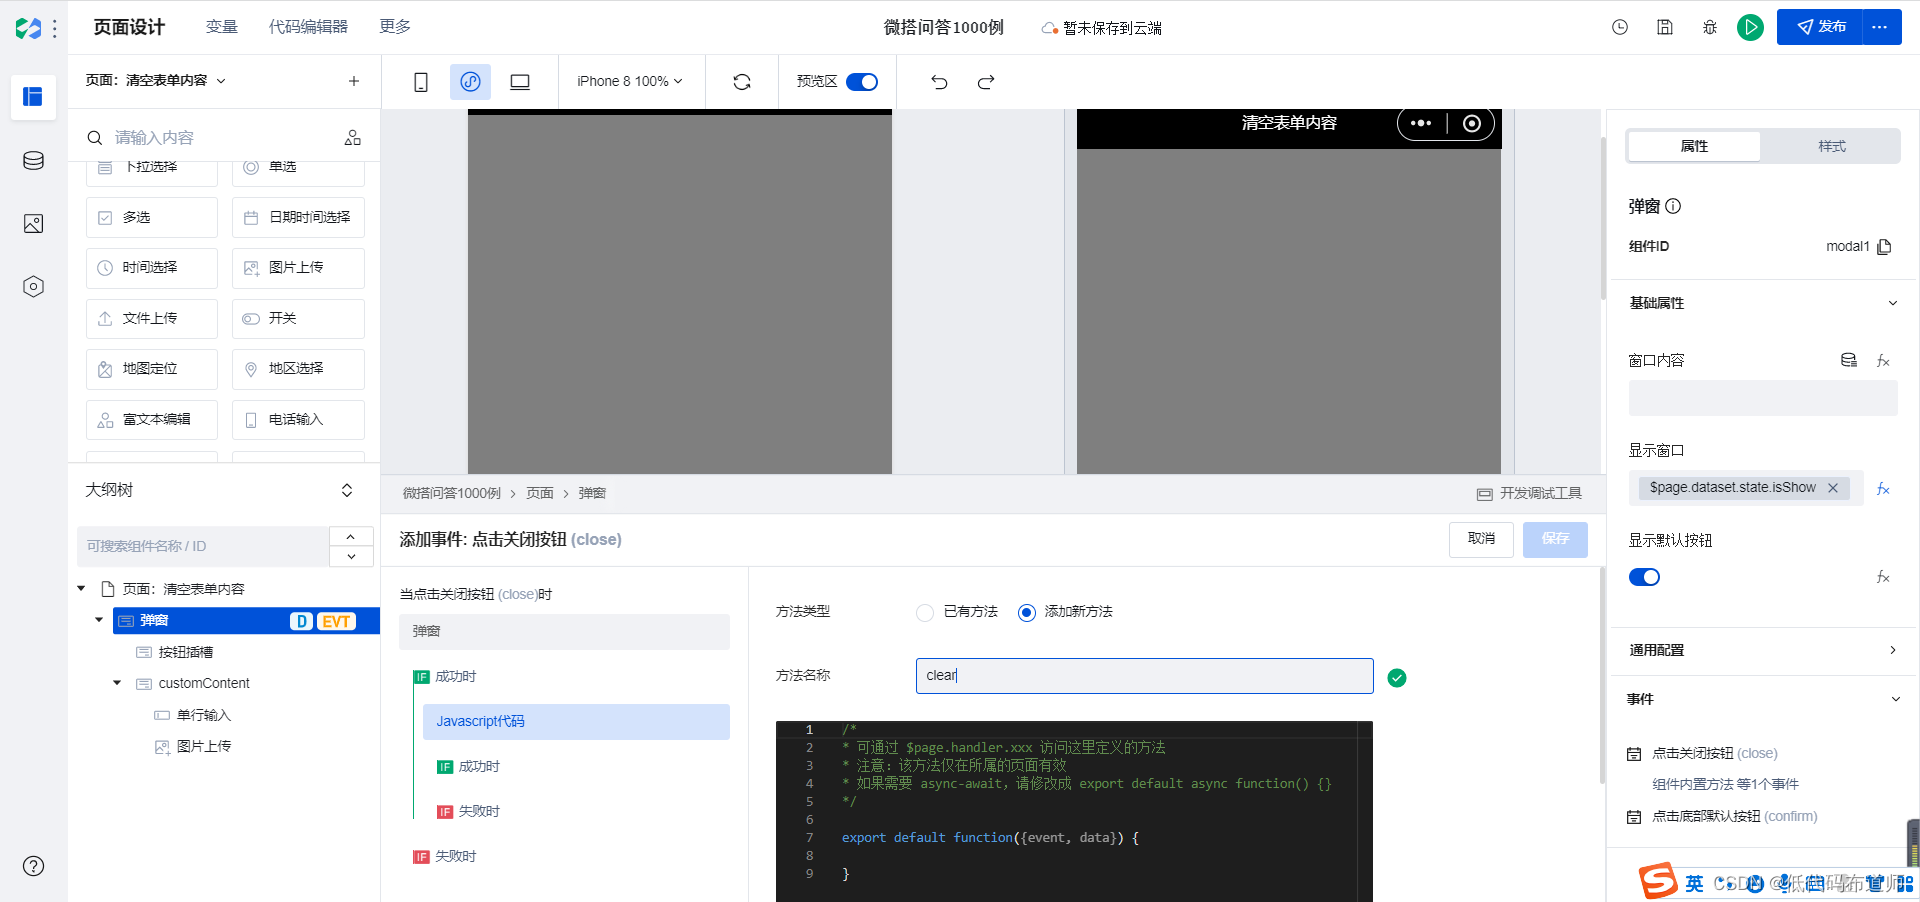
Task: Open the app settings hexagon icon
Action: point(33,287)
